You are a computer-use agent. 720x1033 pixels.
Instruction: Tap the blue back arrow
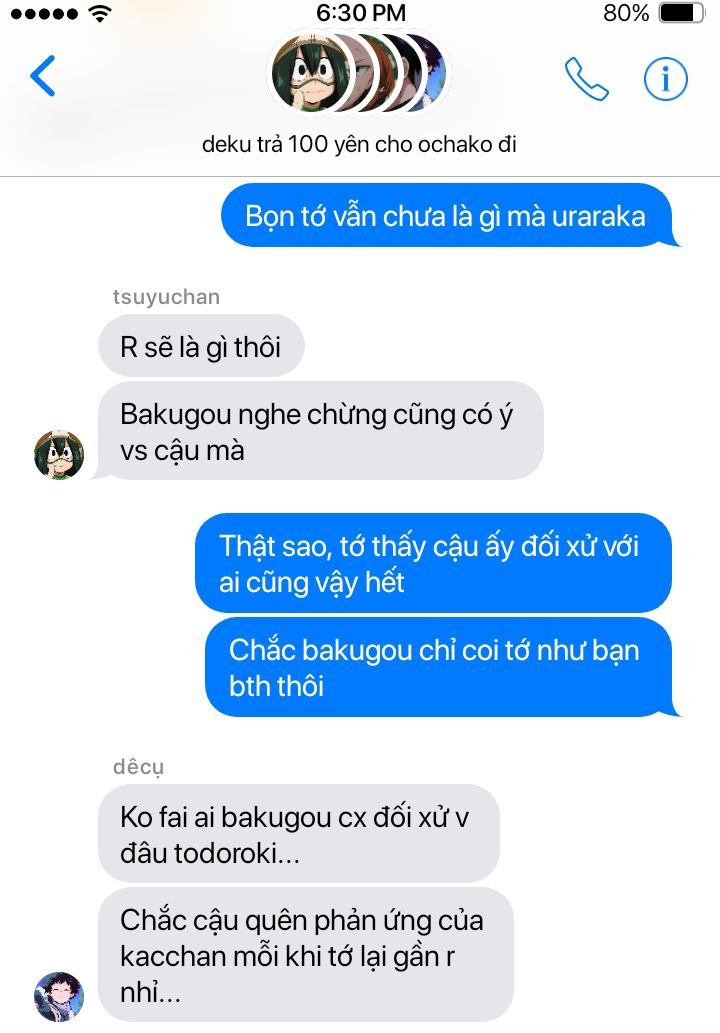coord(43,76)
